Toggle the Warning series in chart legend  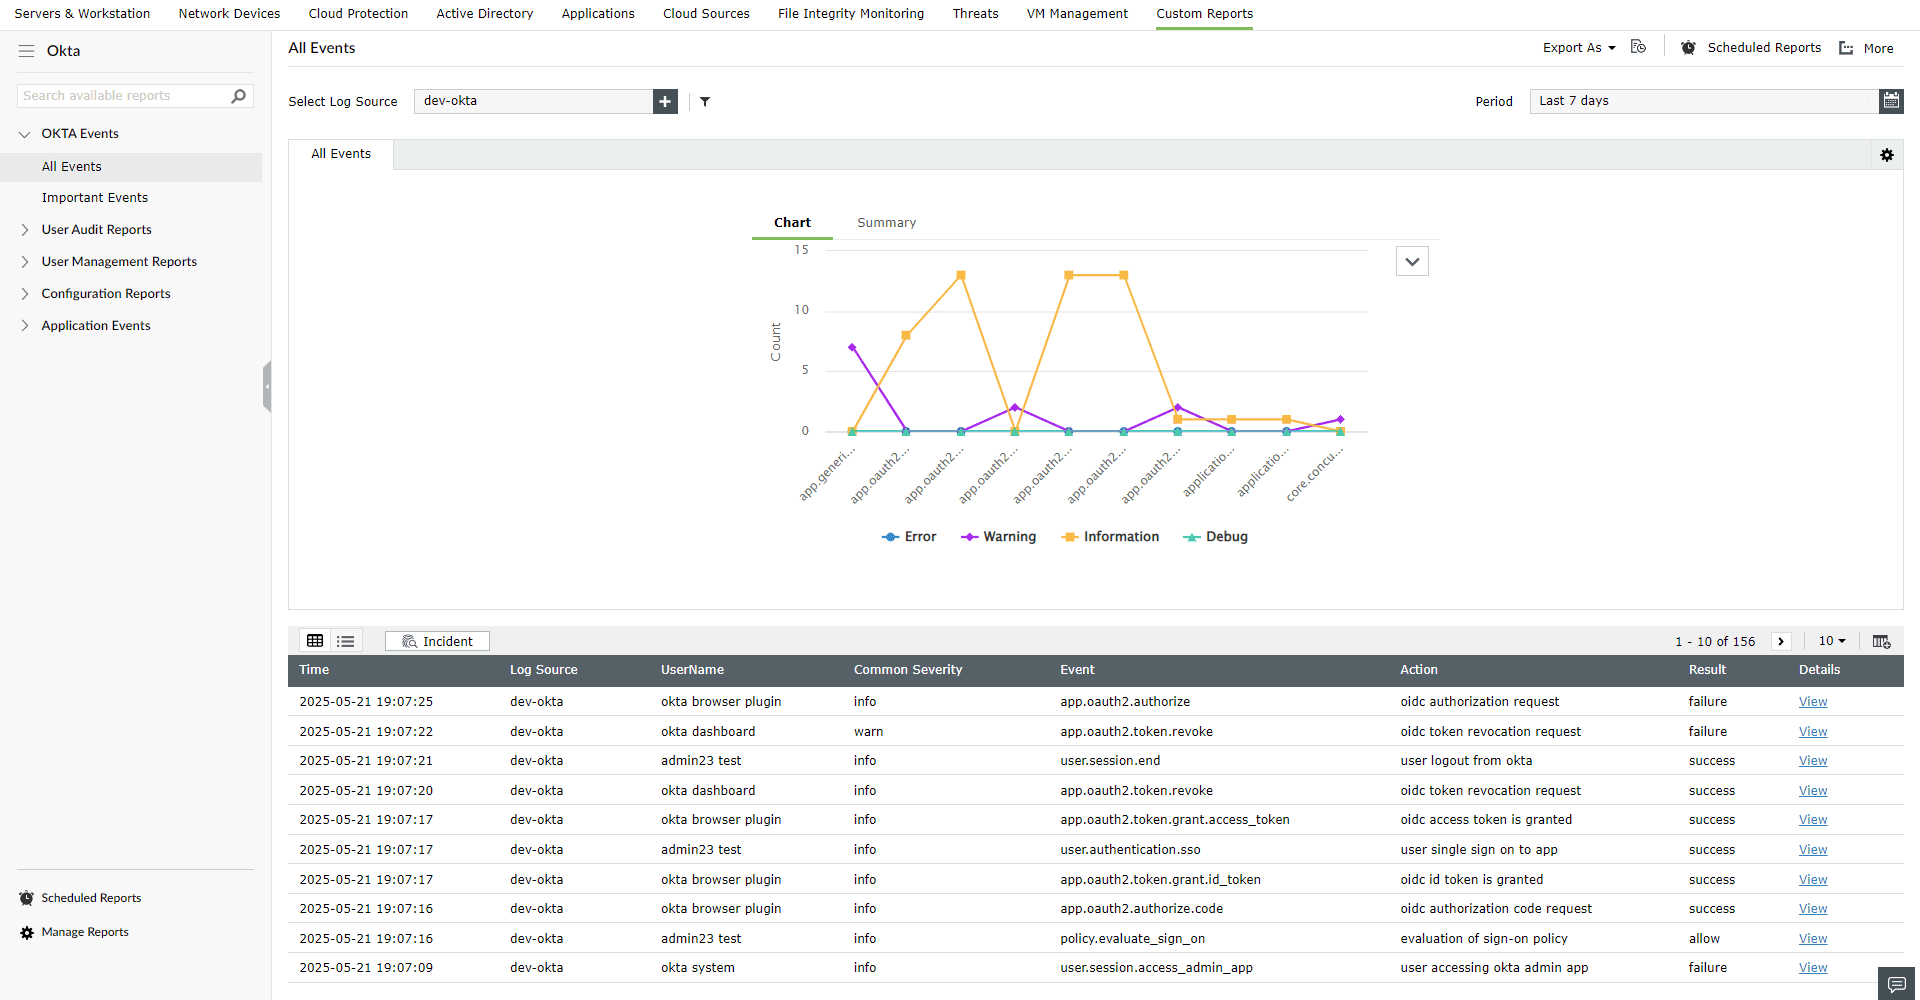[998, 537]
